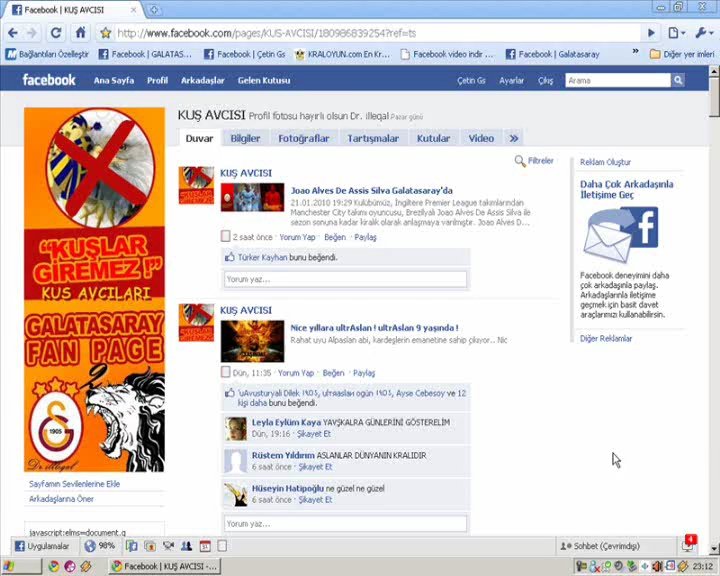Click Şikayet Et on Rüstem Yıldırım comment

tap(315, 467)
